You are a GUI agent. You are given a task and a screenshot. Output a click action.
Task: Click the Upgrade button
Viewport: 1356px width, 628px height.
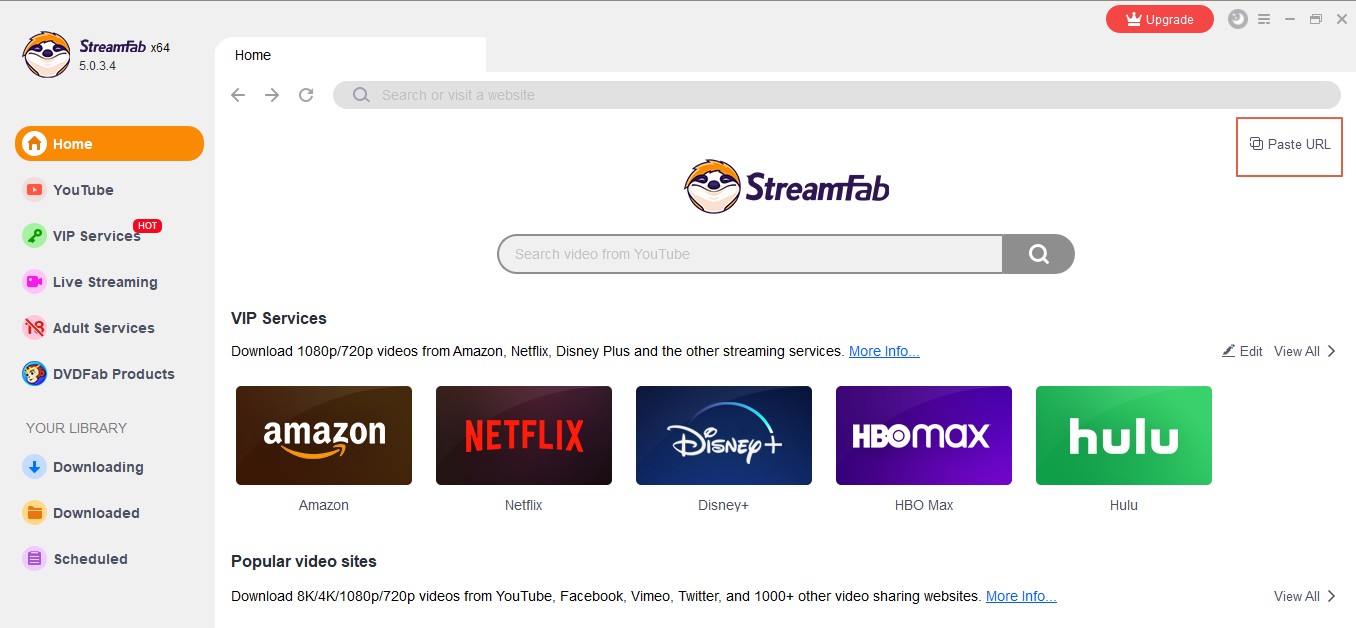coord(1160,19)
